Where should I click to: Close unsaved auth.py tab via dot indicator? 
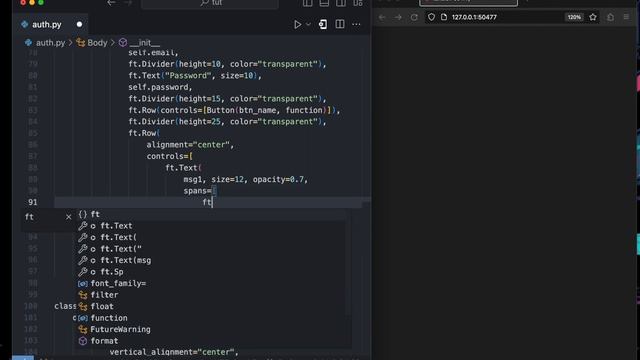79,24
